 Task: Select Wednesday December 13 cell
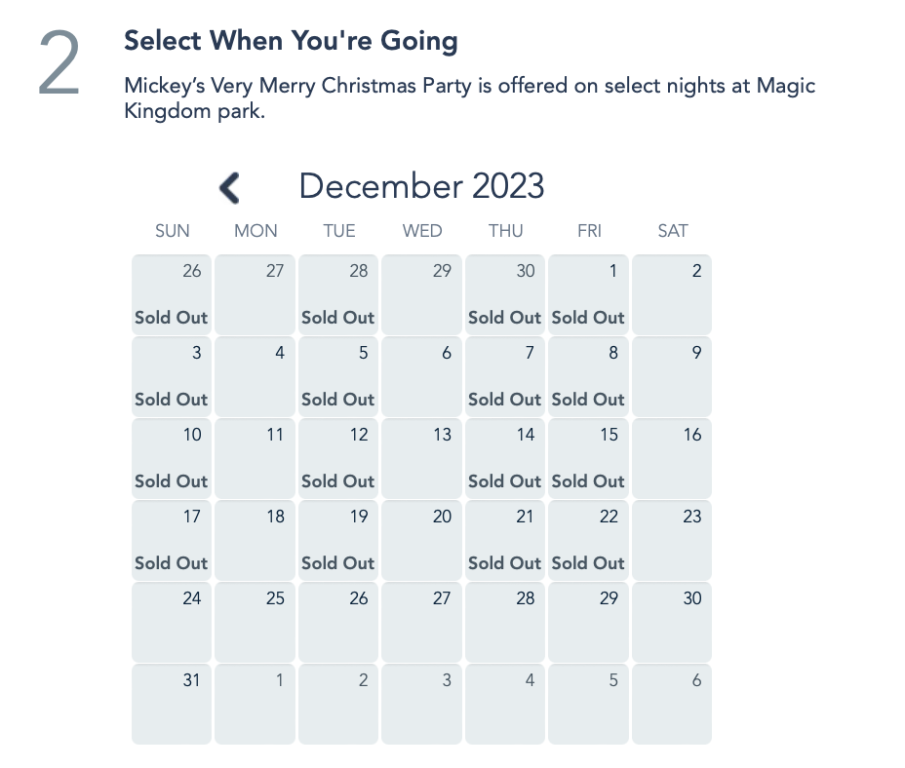click(422, 458)
